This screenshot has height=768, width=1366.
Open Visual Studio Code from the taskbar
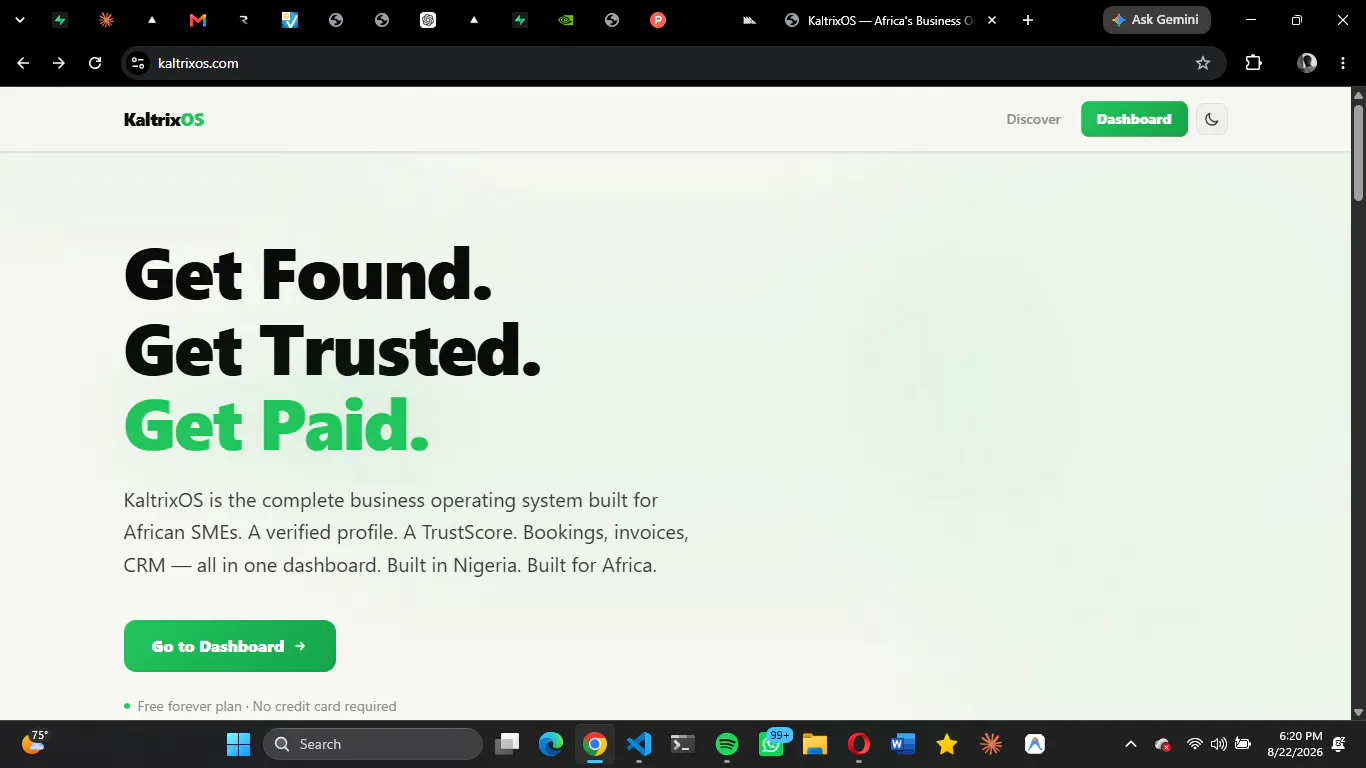tap(639, 744)
